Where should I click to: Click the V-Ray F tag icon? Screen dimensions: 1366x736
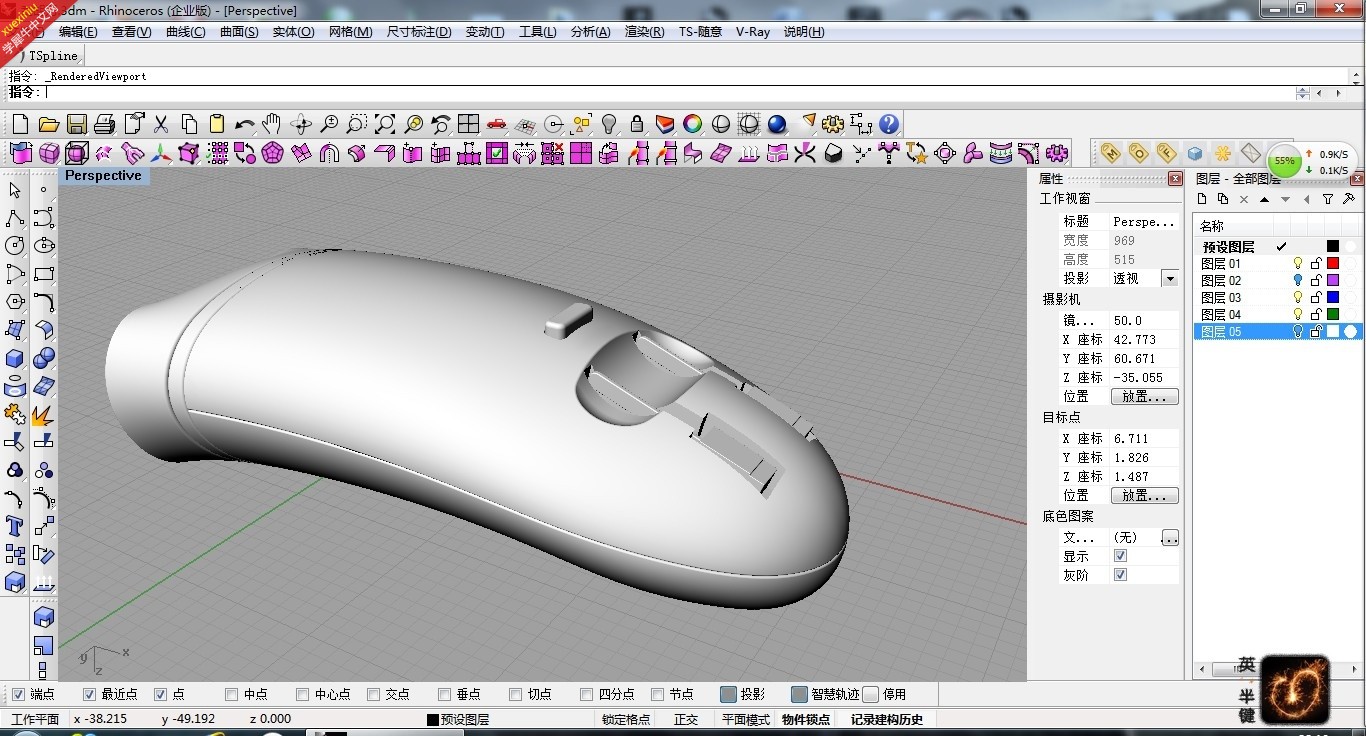(1166, 153)
